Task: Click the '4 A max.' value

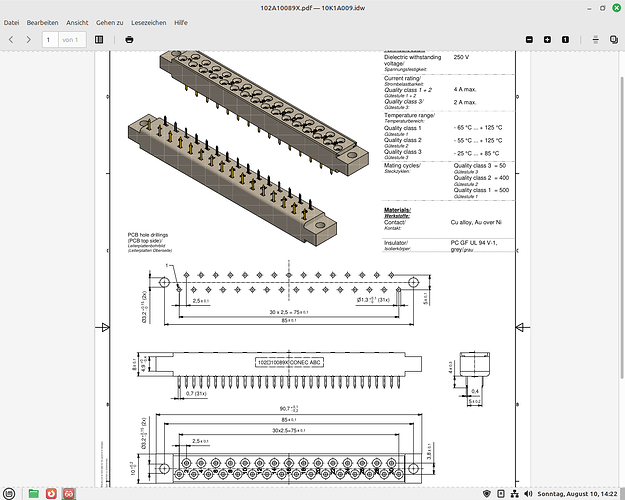Action: click(465, 89)
